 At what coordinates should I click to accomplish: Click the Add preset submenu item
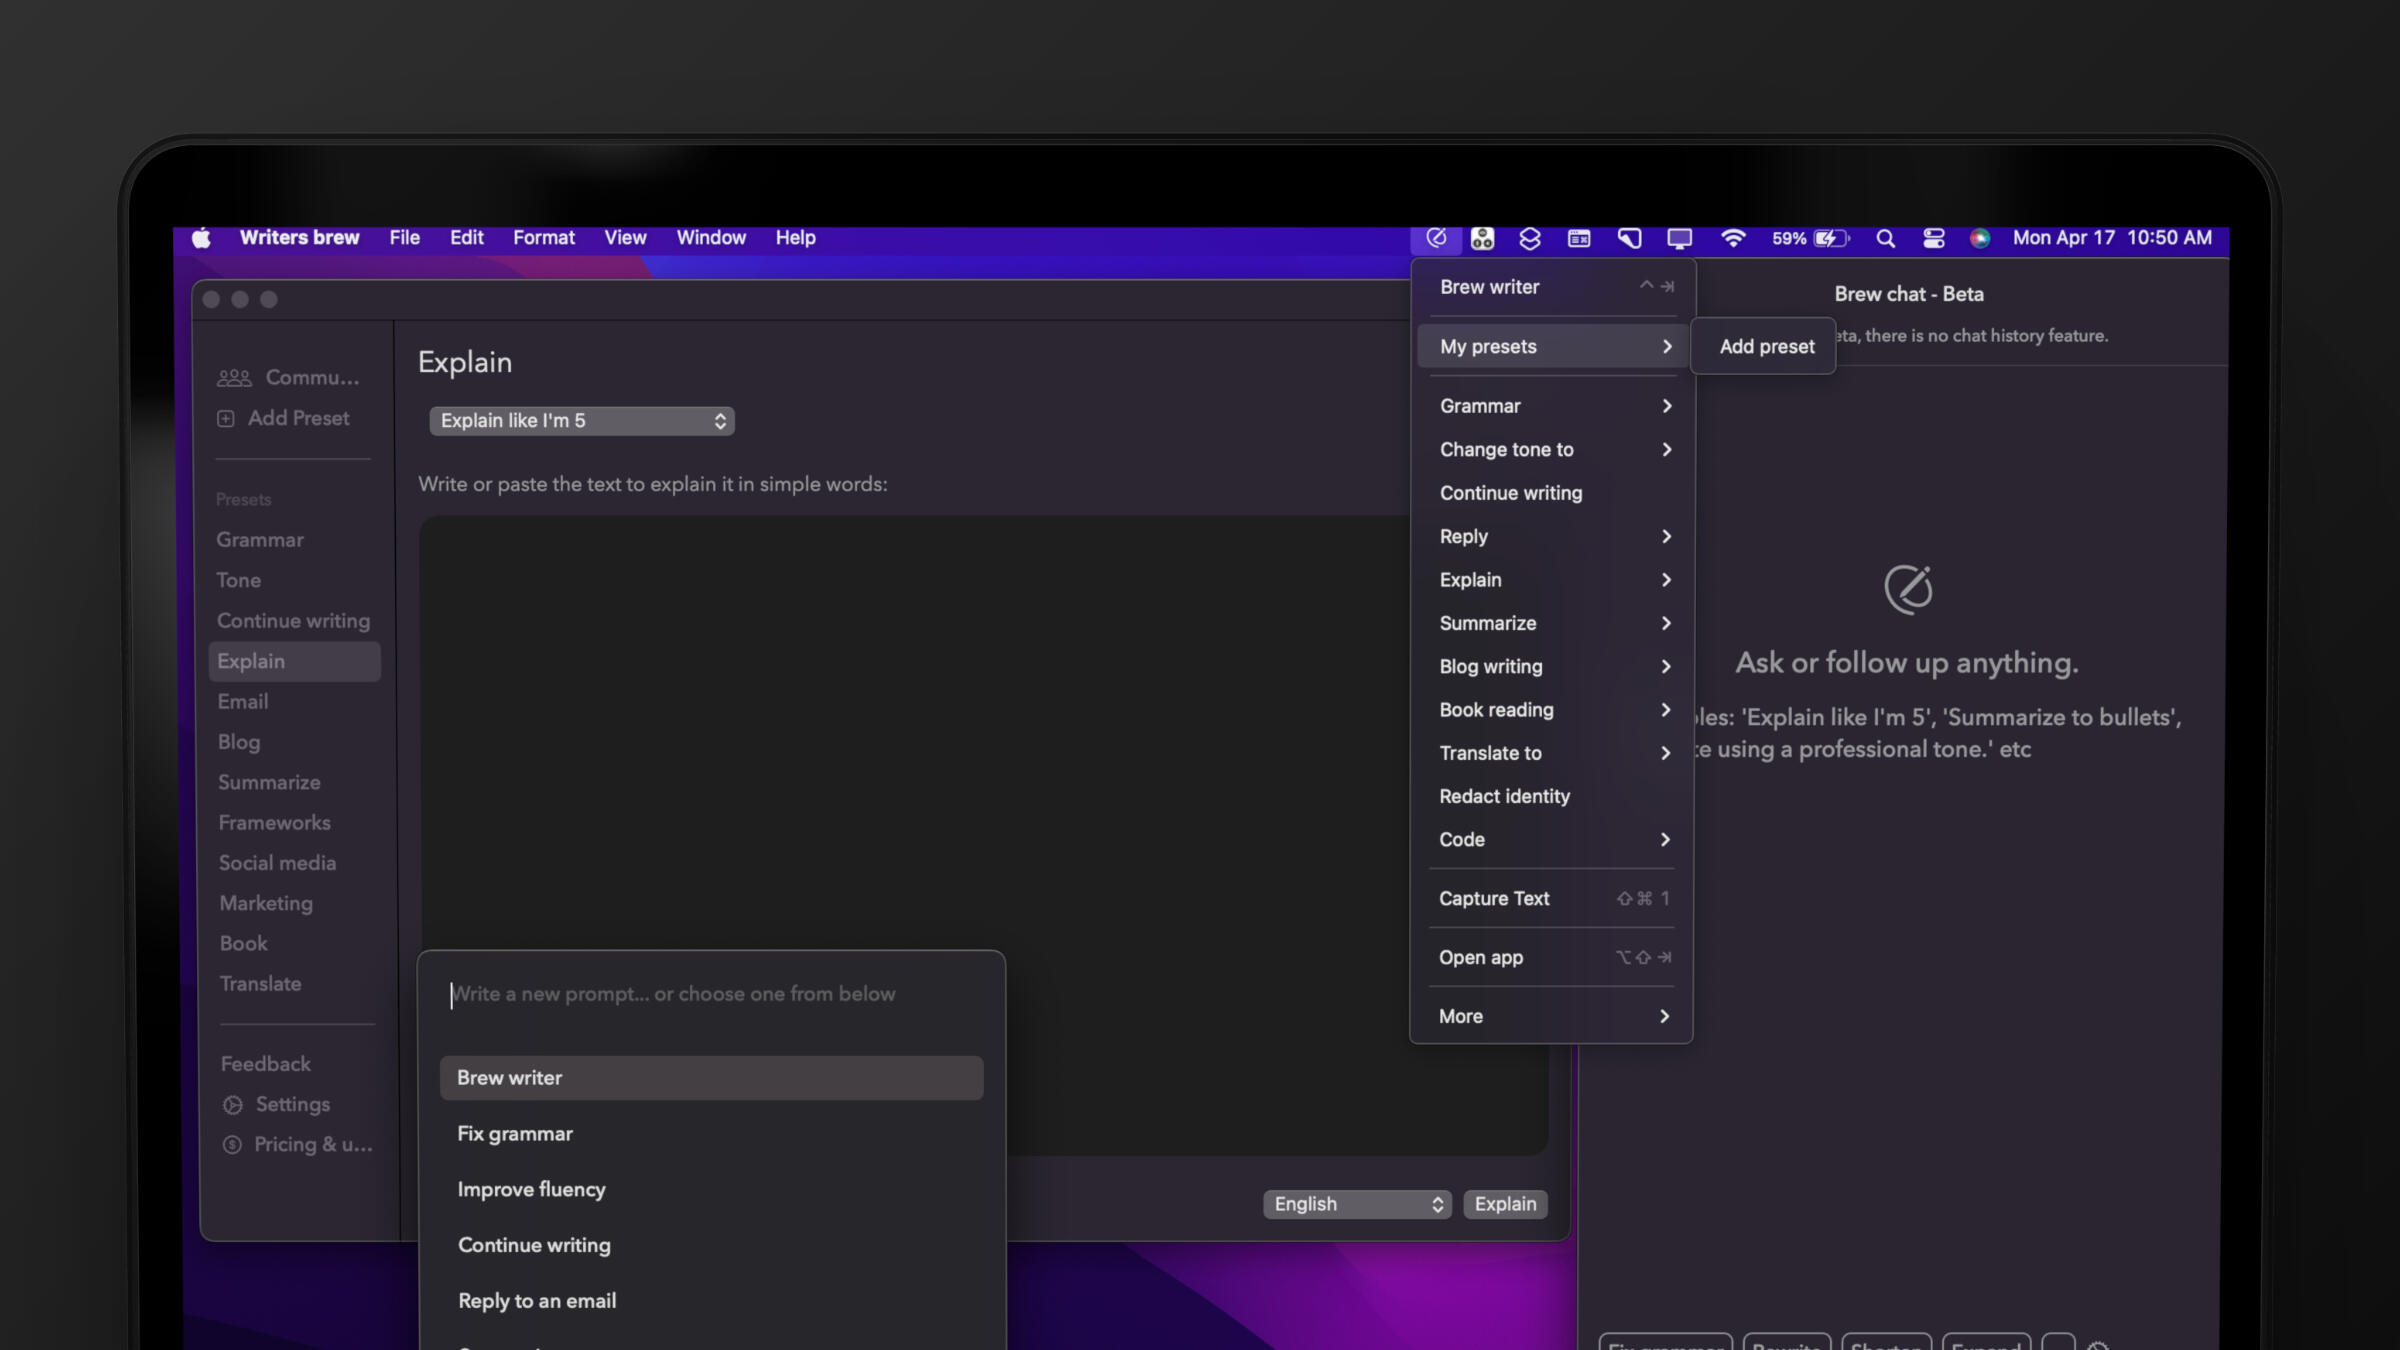pos(1766,346)
